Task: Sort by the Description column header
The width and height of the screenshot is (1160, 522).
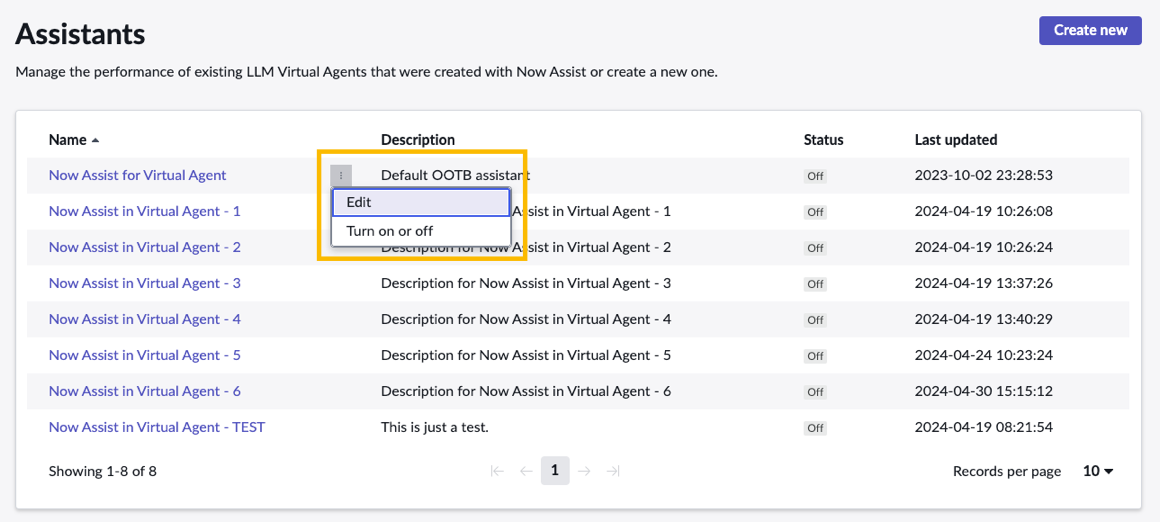Action: point(418,140)
